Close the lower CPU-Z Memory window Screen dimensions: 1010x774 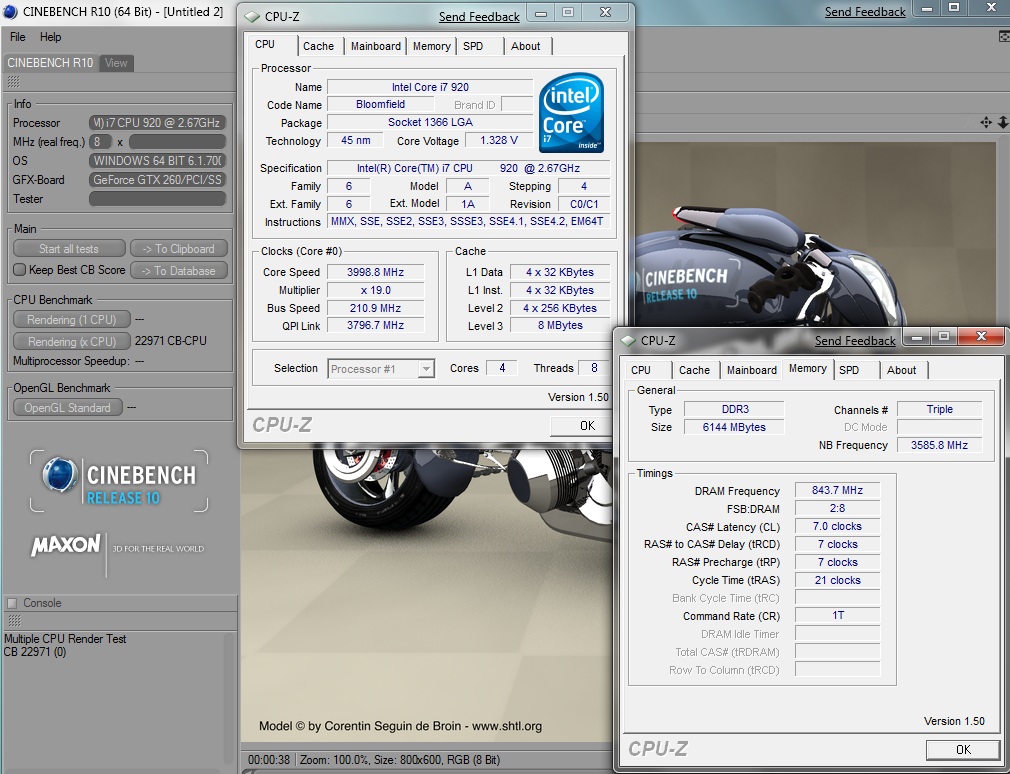(981, 336)
